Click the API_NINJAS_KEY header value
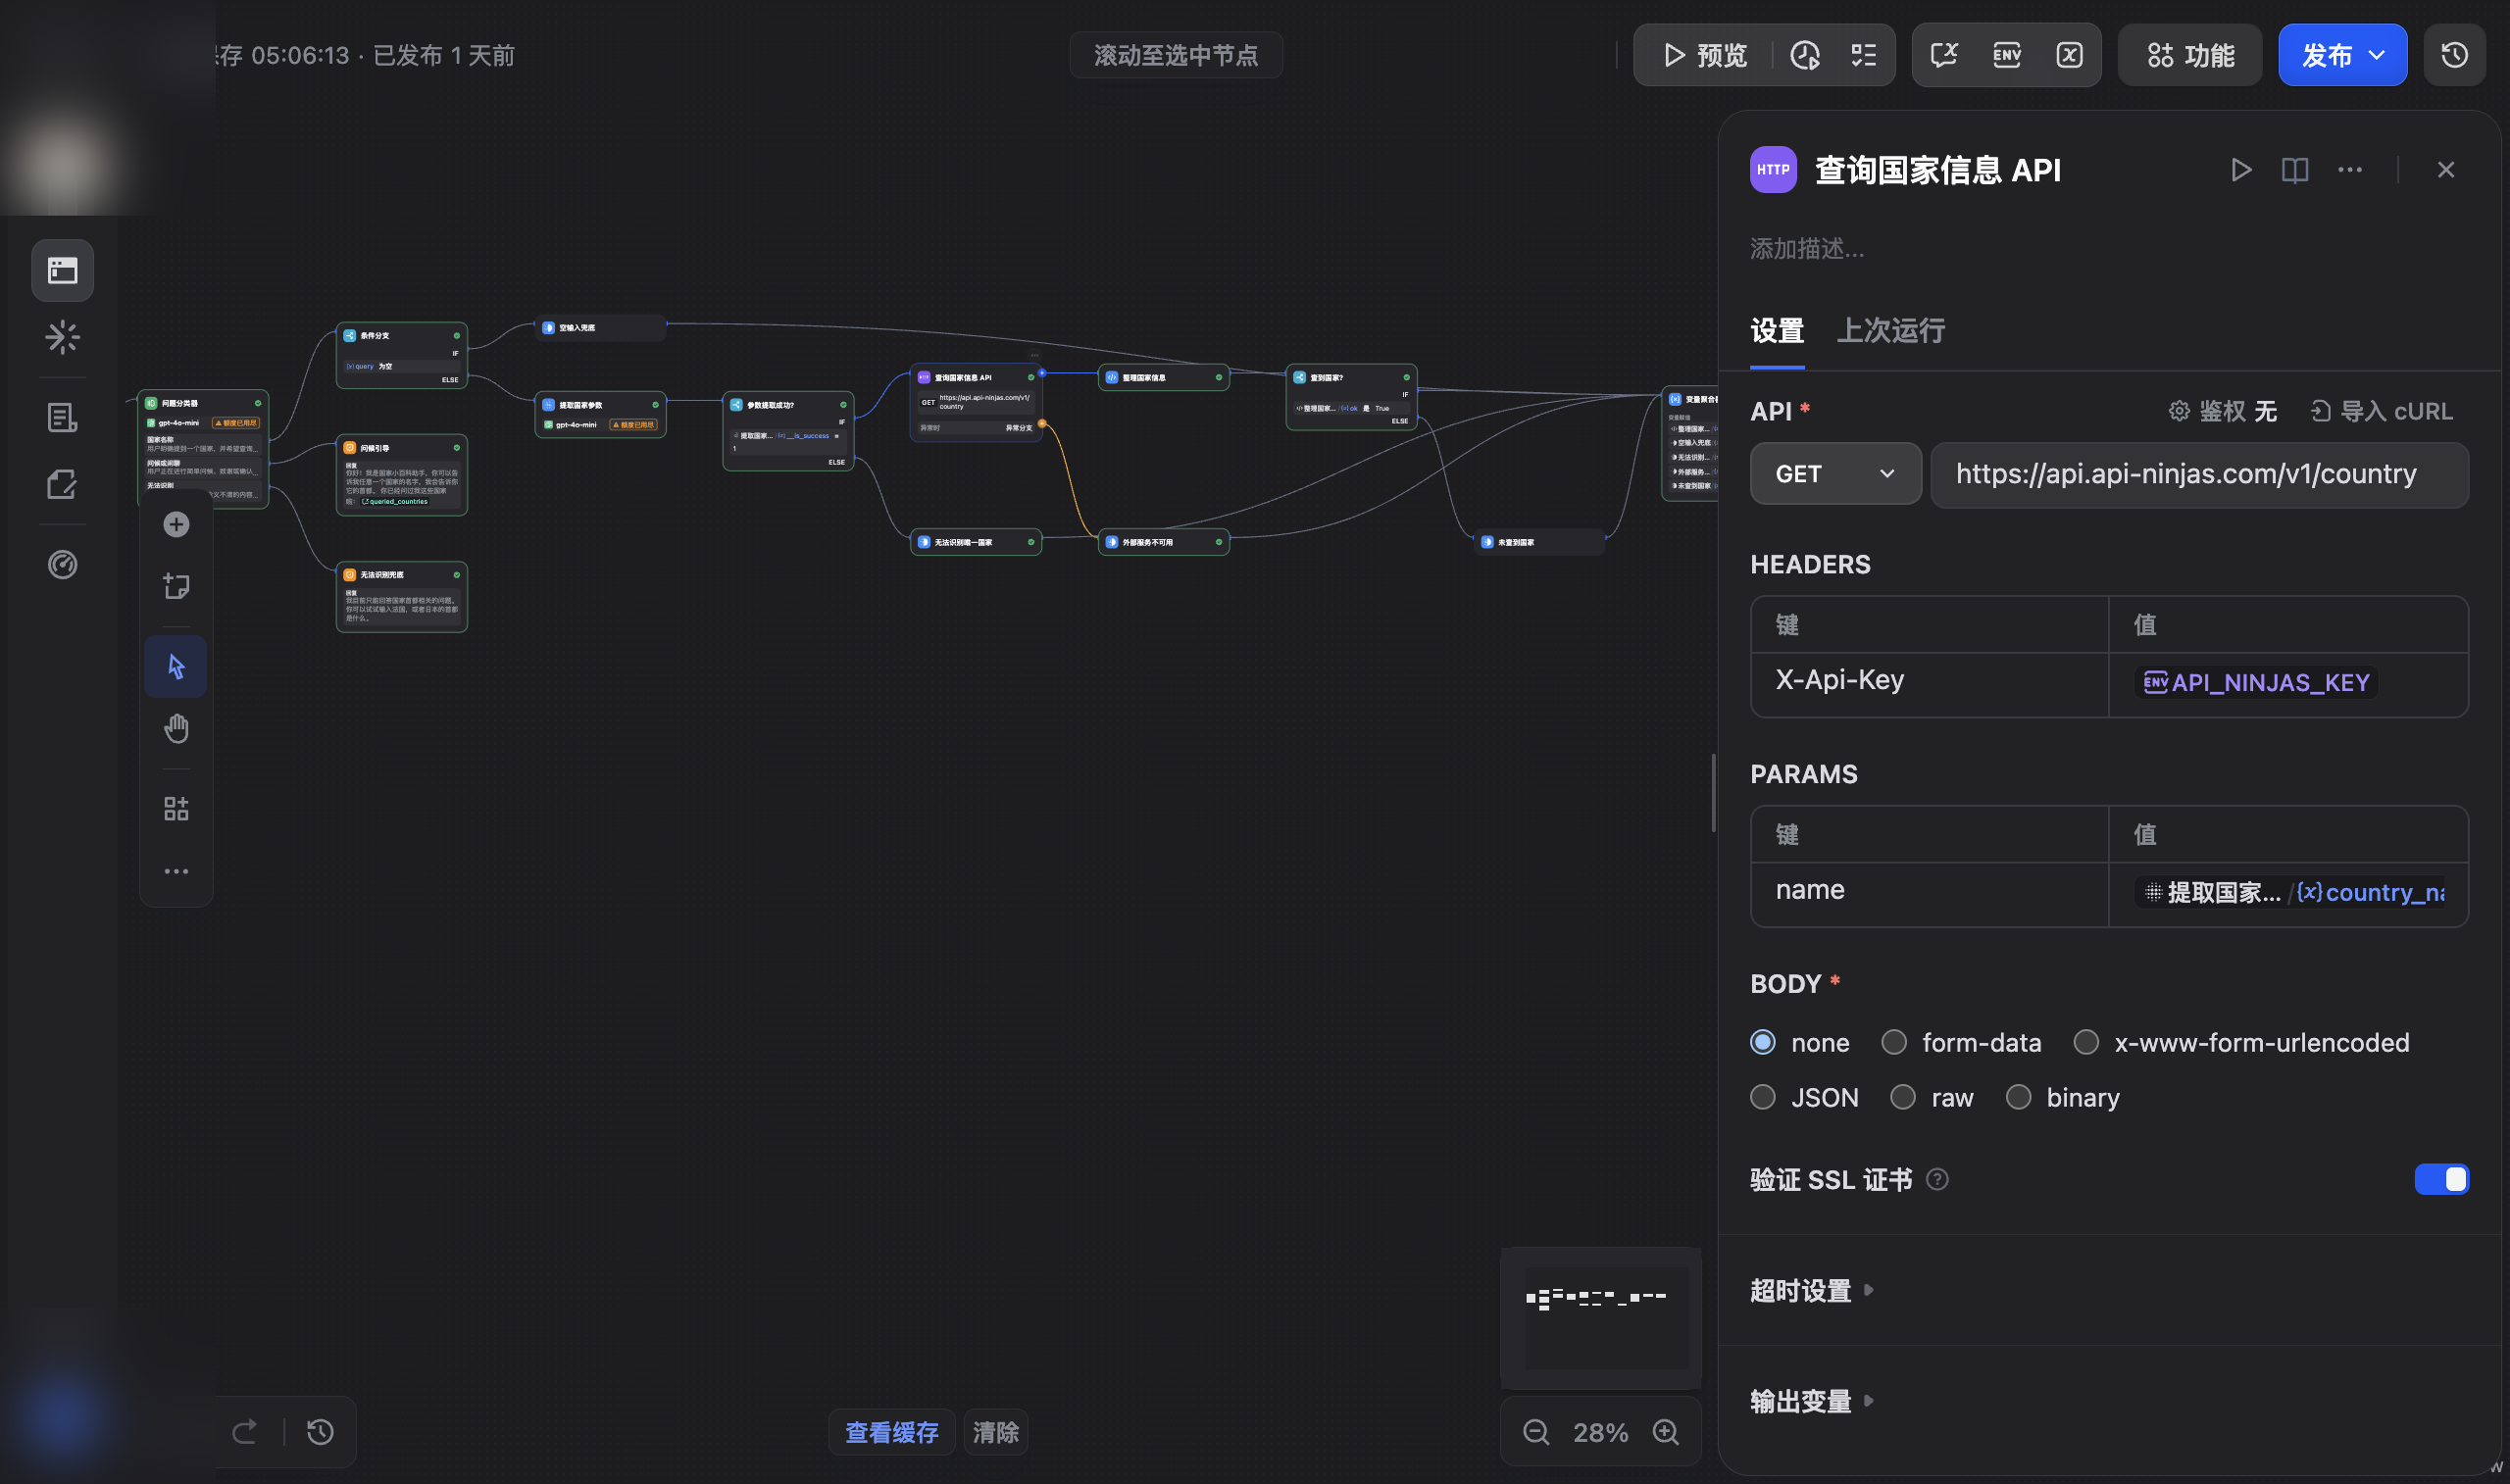Image resolution: width=2510 pixels, height=1484 pixels. coord(2256,682)
